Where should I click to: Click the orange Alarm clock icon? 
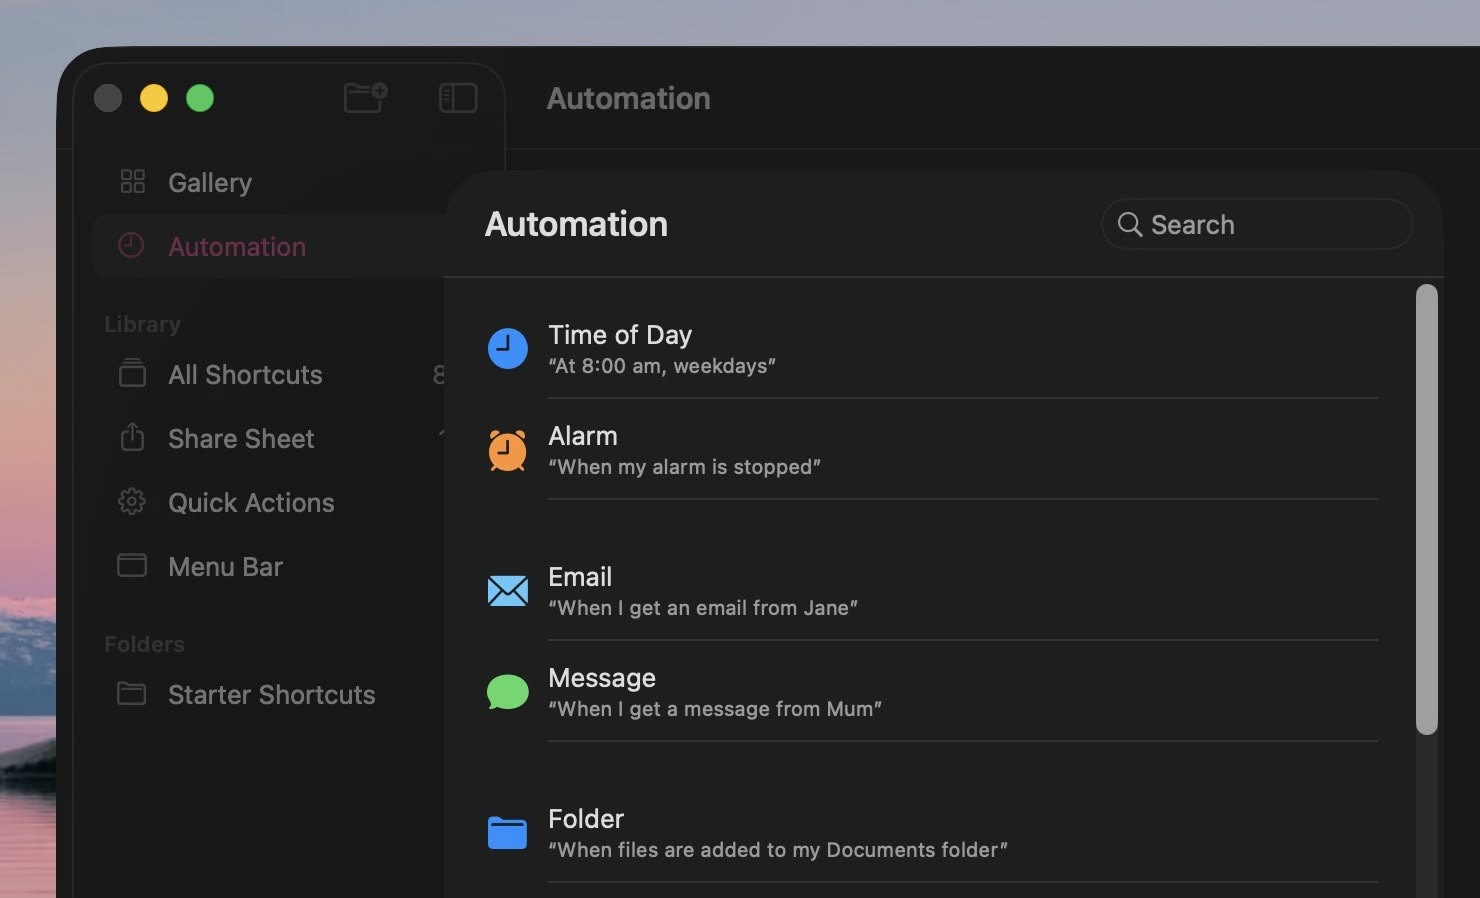coord(507,450)
